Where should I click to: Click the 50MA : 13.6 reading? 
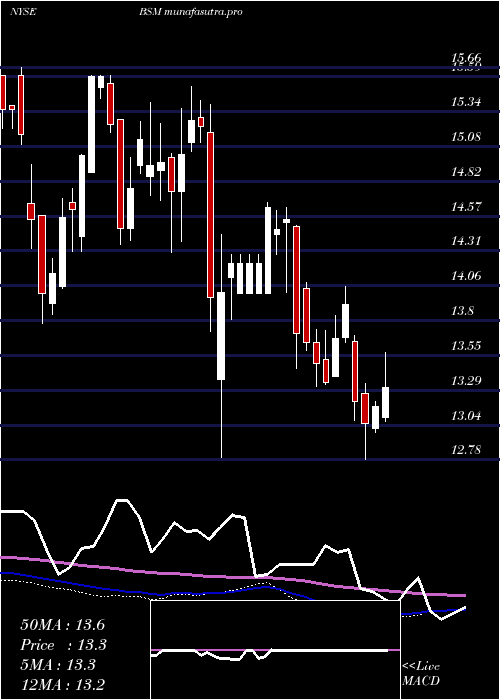point(62,625)
